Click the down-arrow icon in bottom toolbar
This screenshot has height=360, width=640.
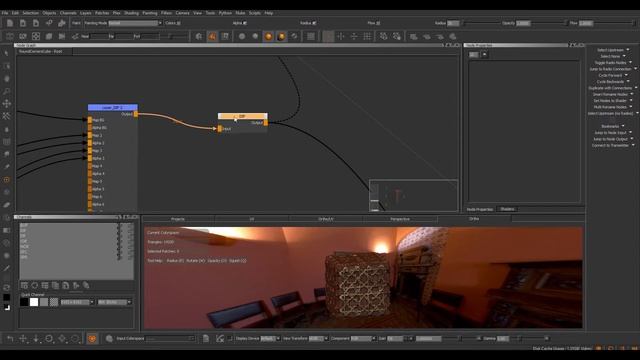(36, 338)
